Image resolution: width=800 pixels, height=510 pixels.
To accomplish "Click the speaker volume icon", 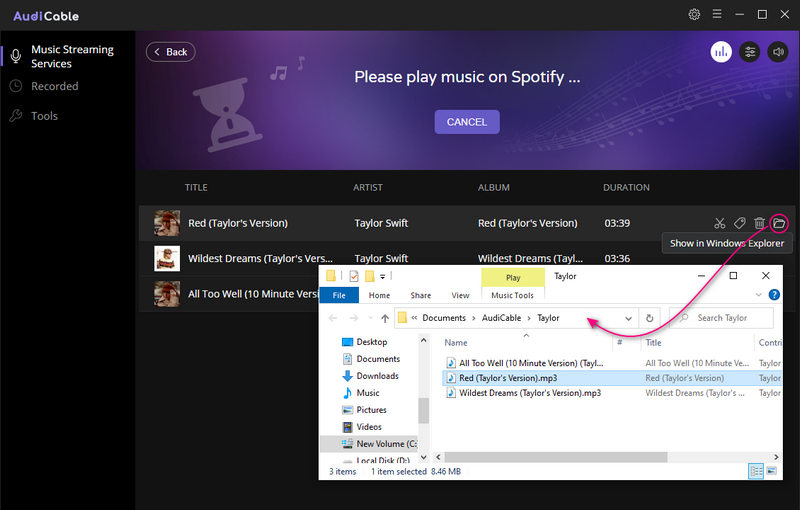I will click(x=778, y=52).
